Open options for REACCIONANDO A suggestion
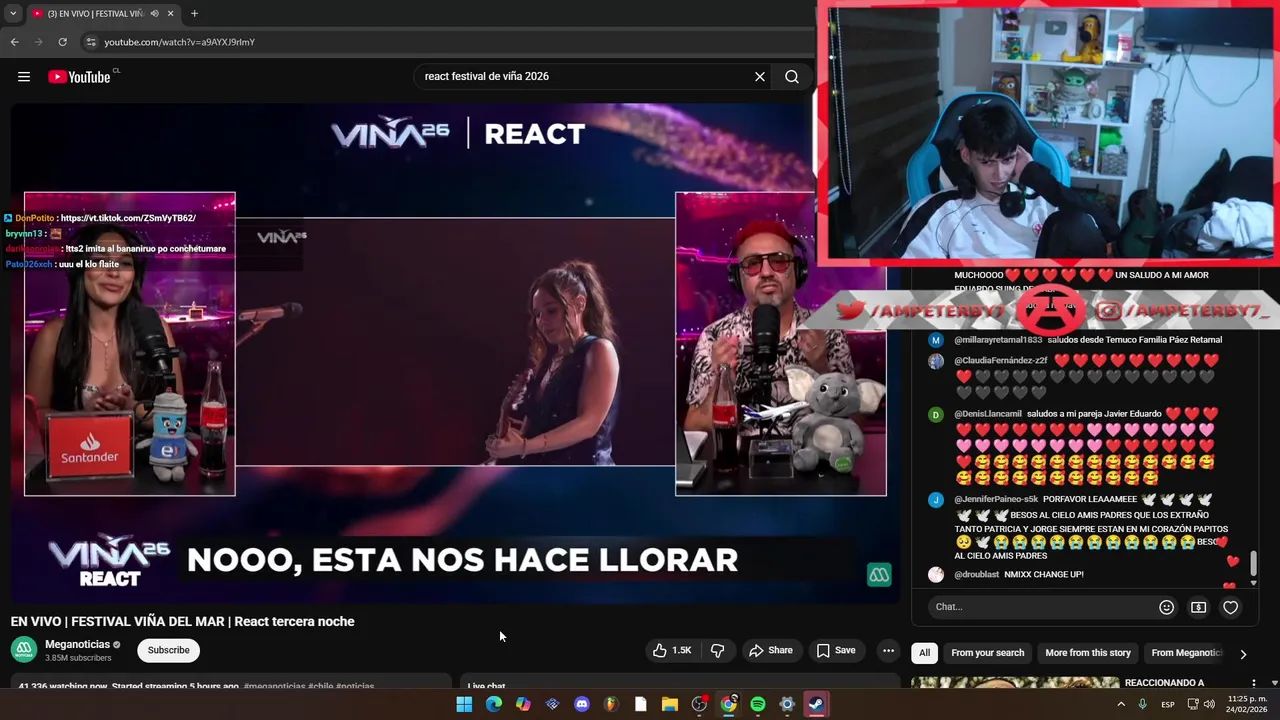This screenshot has width=1280, height=720. point(1253,684)
